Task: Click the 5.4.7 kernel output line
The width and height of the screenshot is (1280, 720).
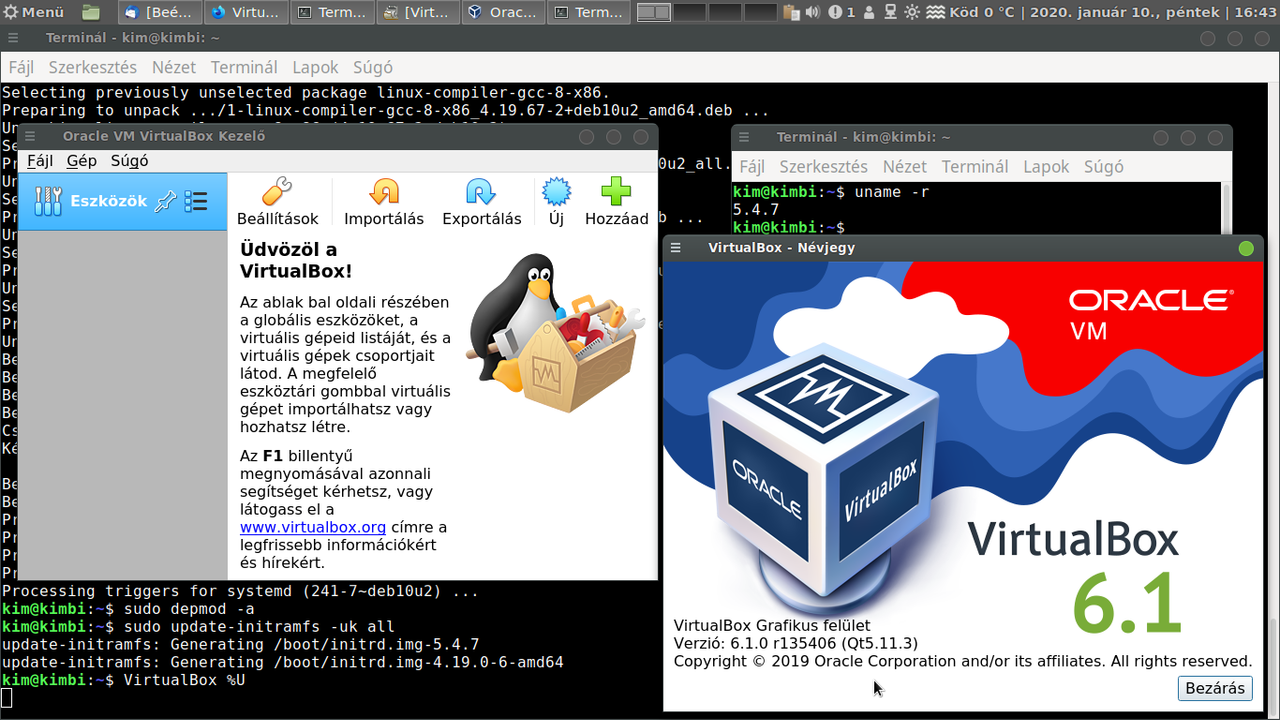Action: tap(756, 210)
